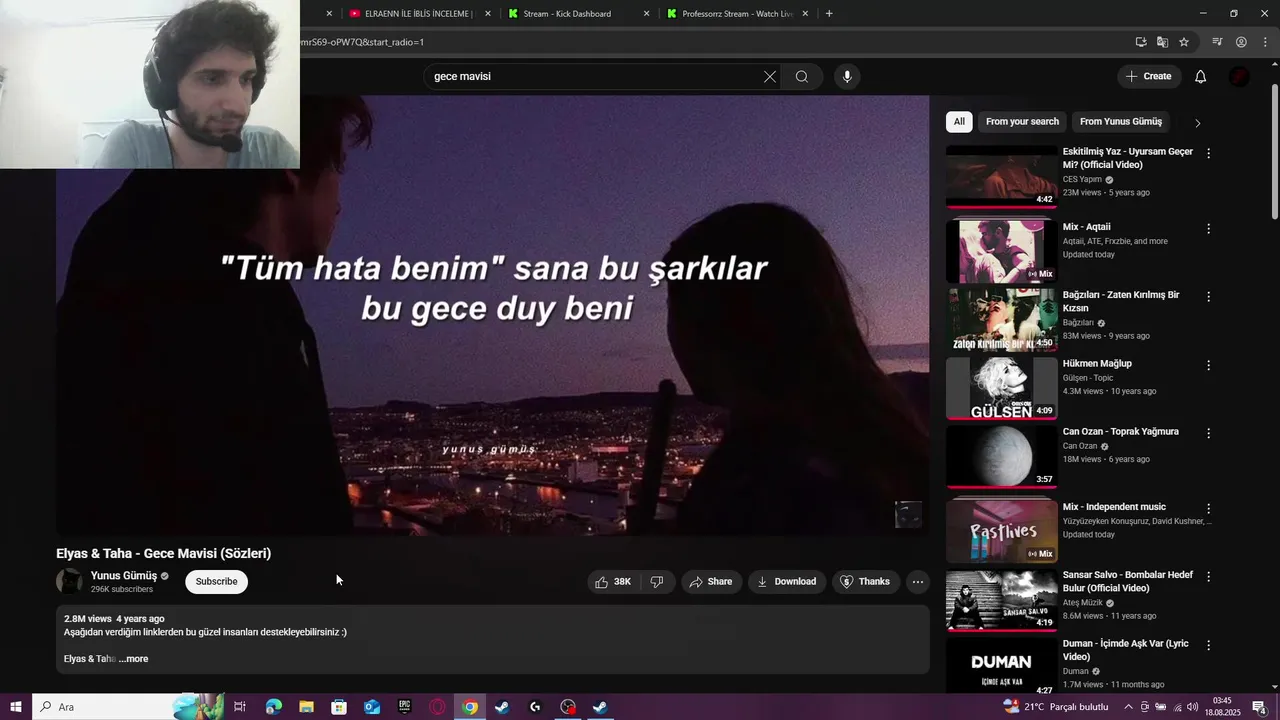Image resolution: width=1280 pixels, height=720 pixels.
Task: Open Task View on the taskbar
Action: (240, 707)
